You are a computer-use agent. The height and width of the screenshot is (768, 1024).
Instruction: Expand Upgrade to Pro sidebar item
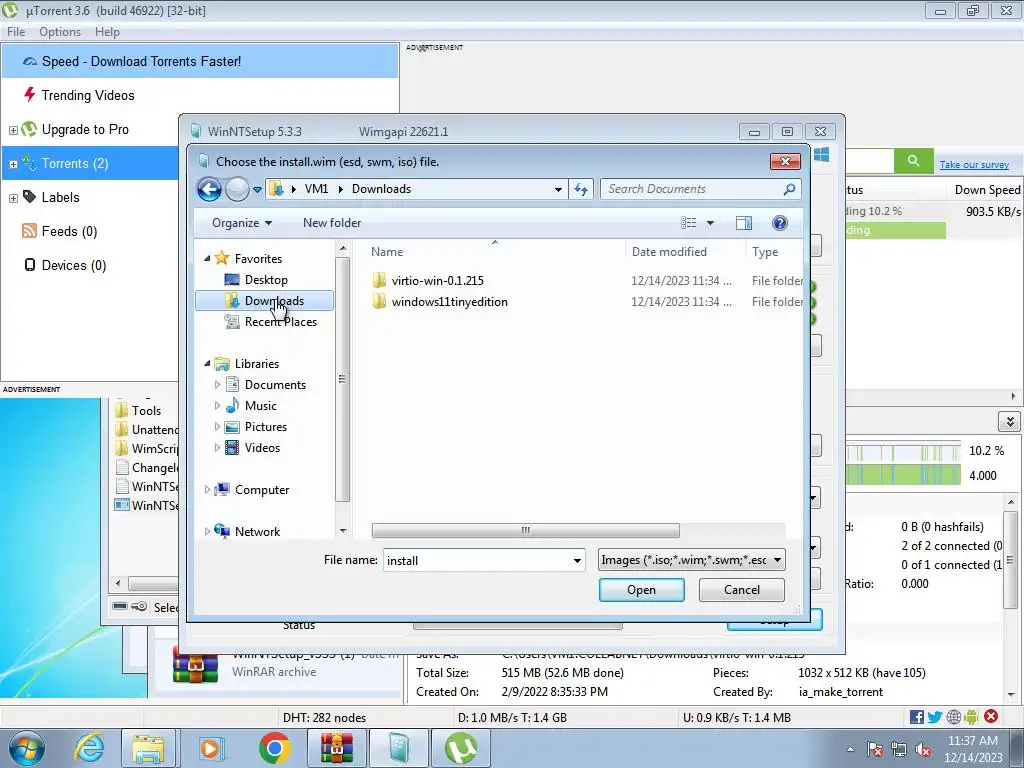(x=13, y=130)
